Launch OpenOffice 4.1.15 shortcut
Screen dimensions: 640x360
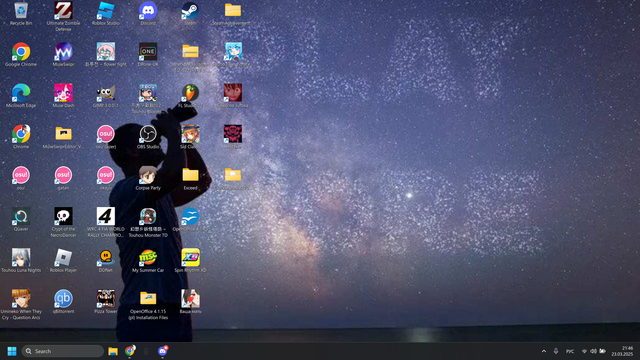pyautogui.click(x=190, y=219)
